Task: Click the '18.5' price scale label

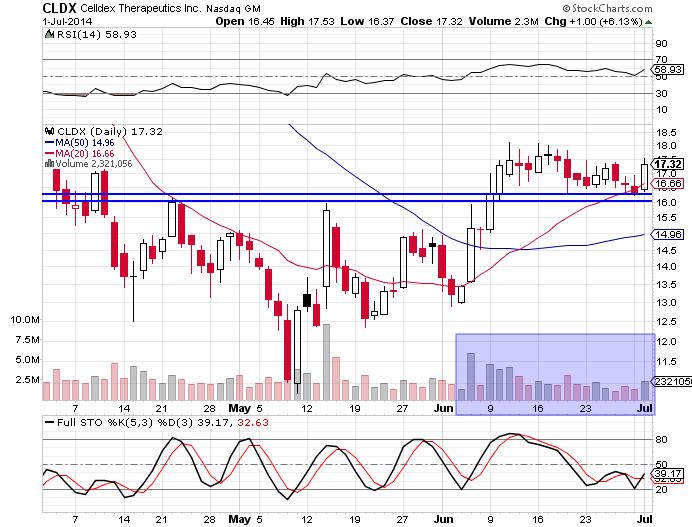Action: 666,133
